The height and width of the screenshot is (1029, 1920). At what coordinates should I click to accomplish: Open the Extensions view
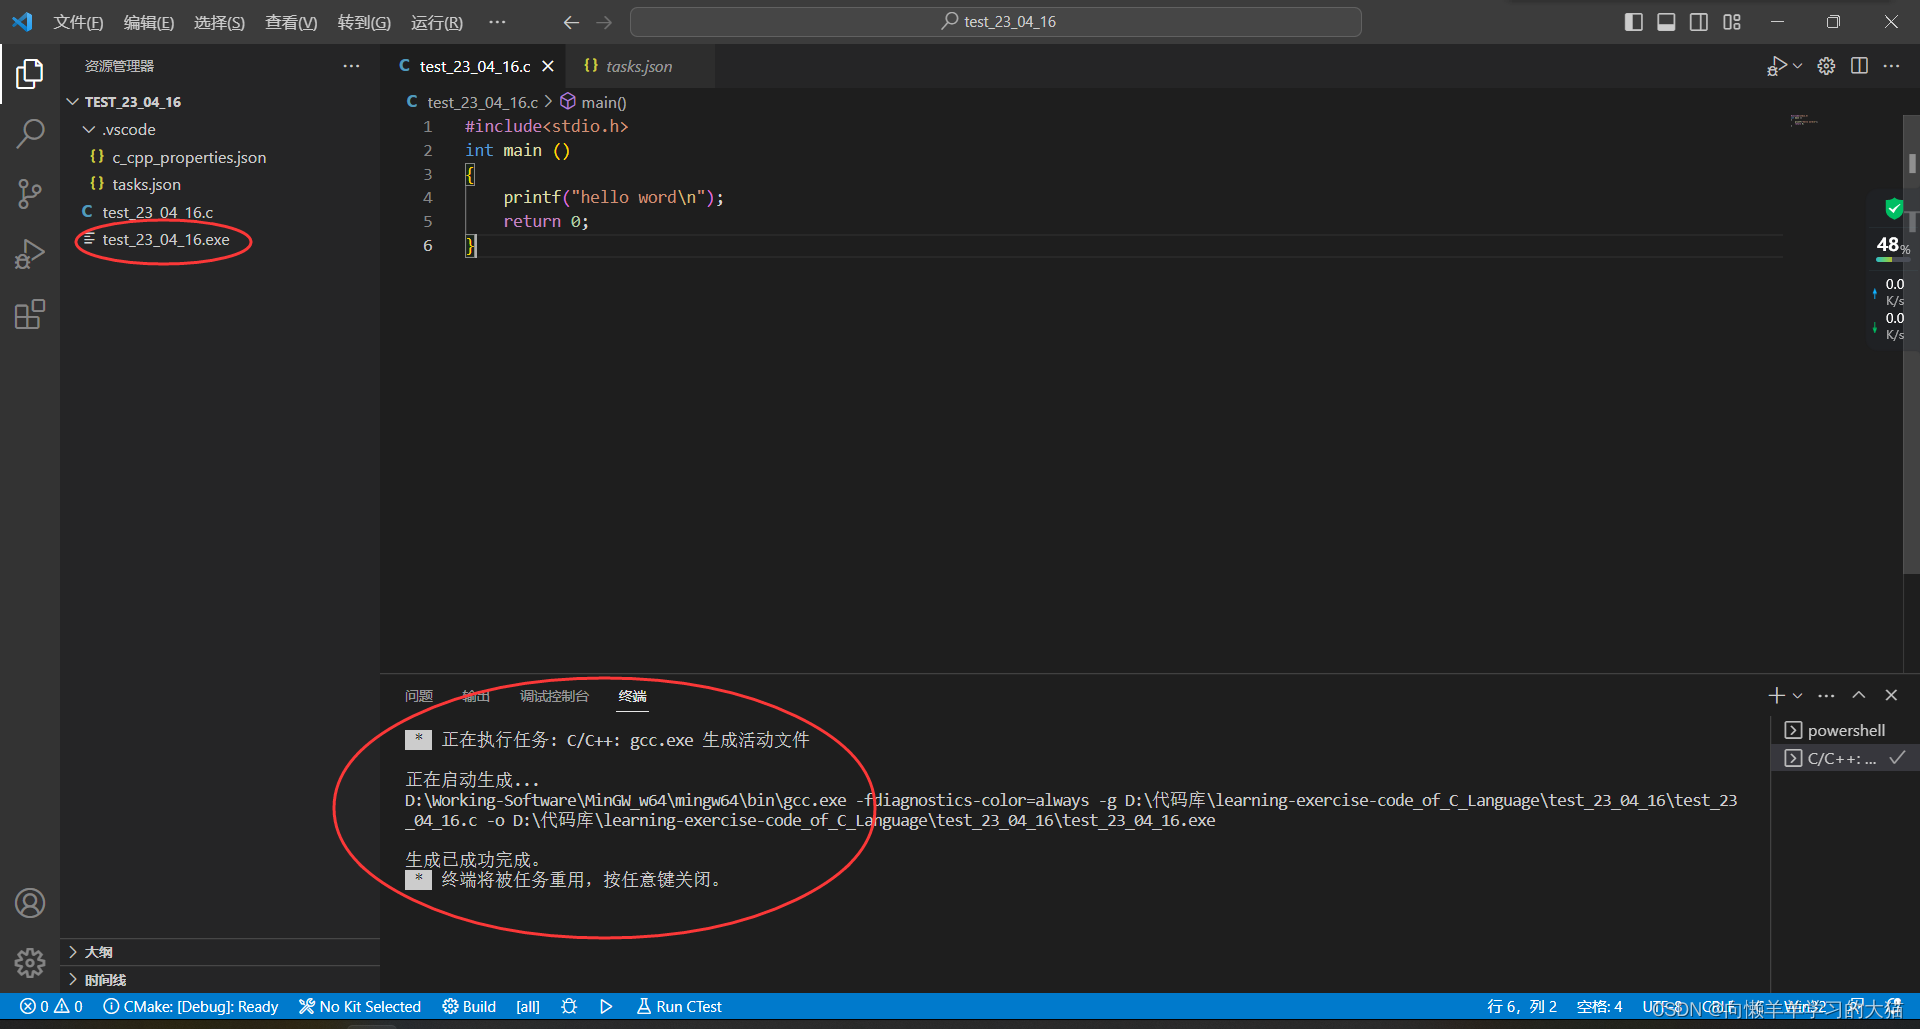point(30,315)
